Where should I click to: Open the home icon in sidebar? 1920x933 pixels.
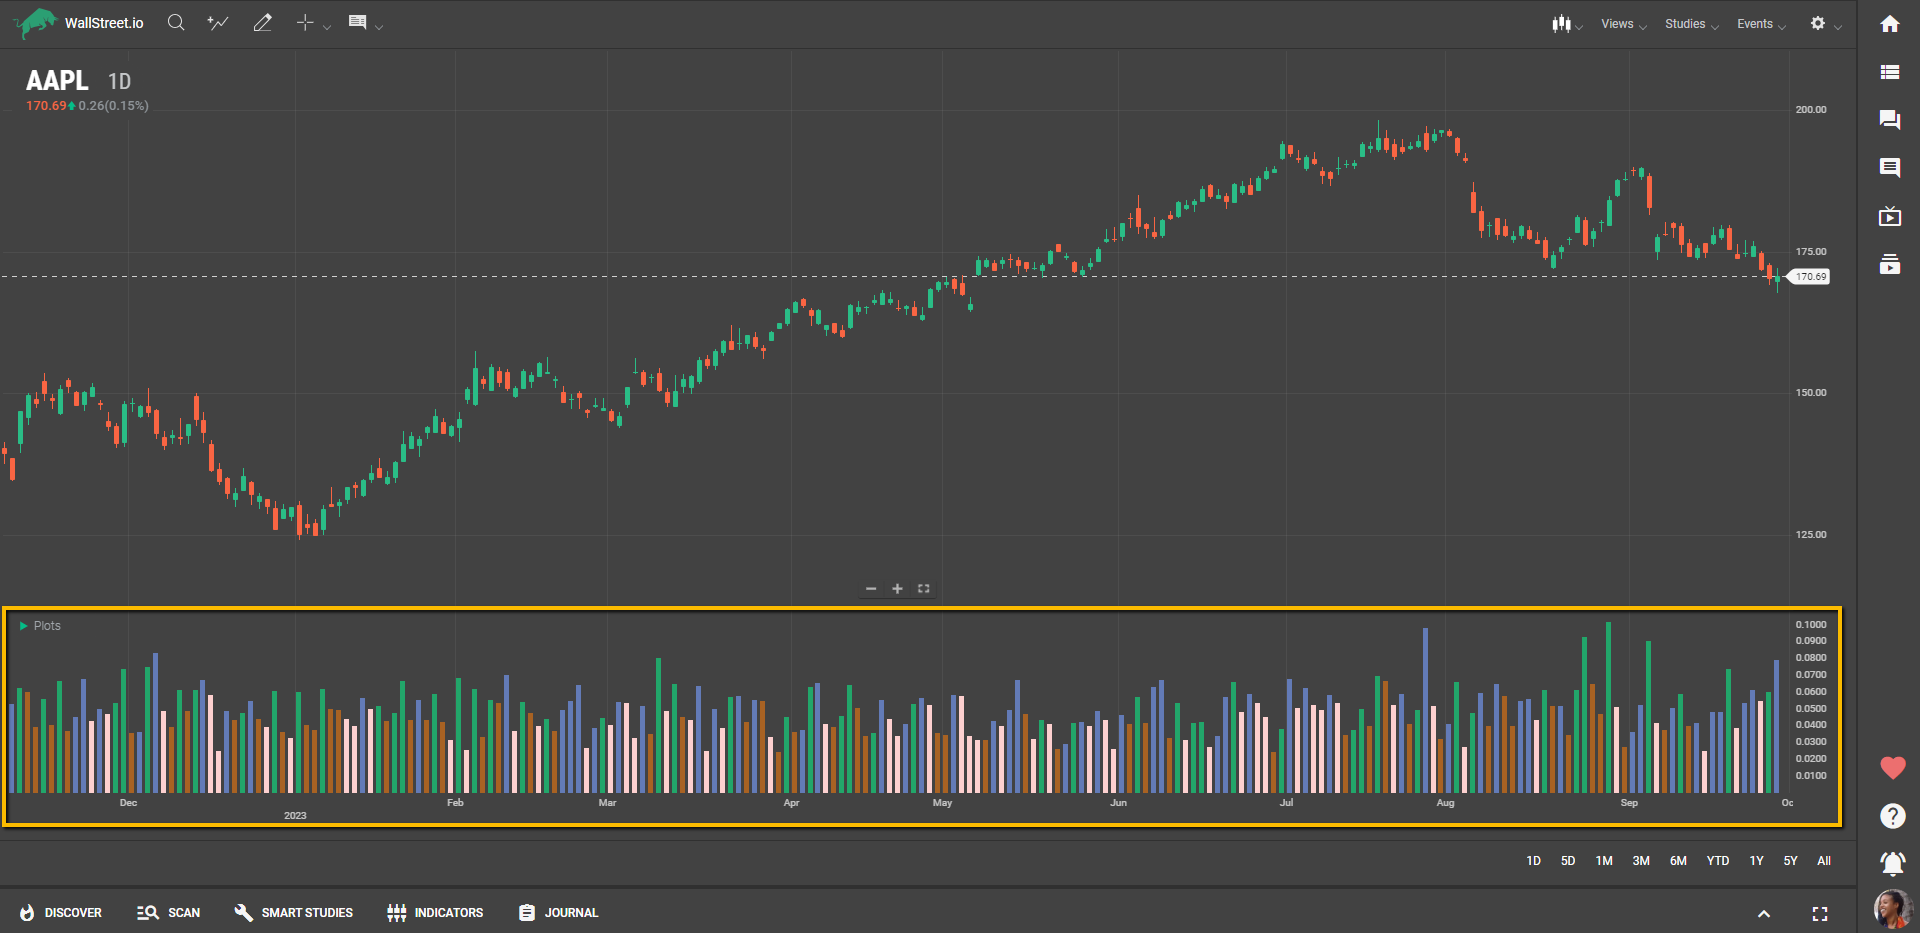pyautogui.click(x=1889, y=24)
